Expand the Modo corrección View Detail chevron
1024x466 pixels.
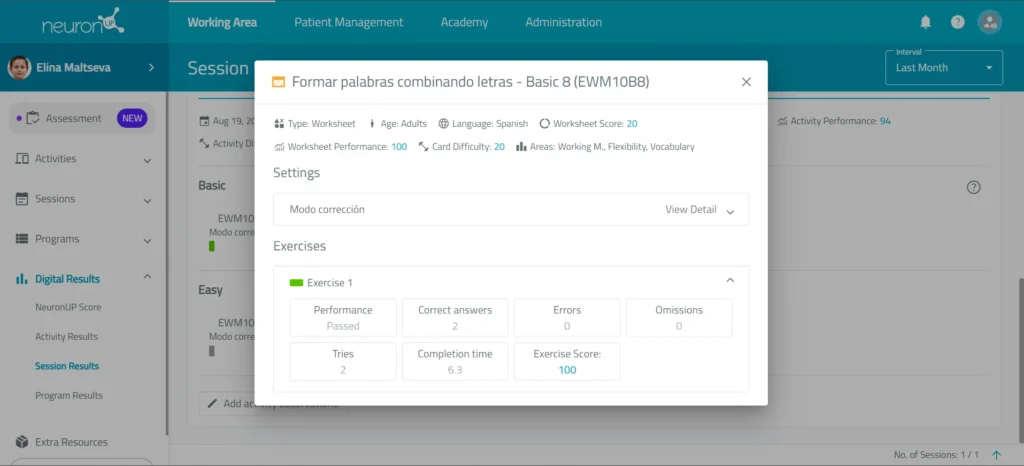tap(730, 211)
